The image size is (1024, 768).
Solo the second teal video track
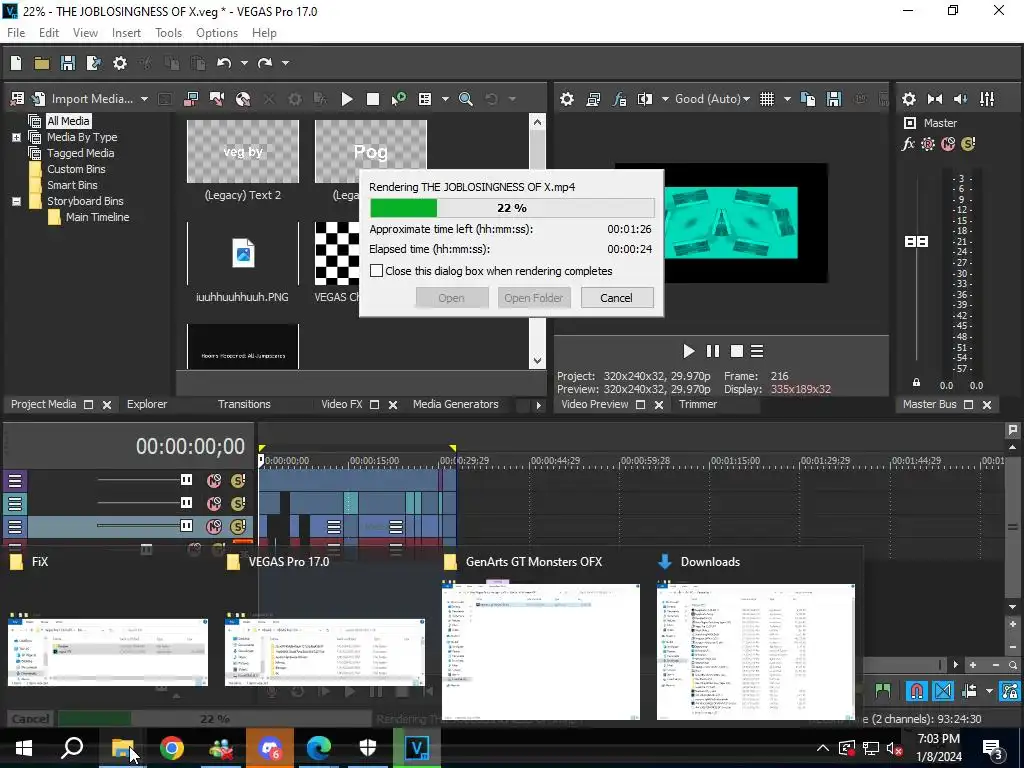coord(238,504)
